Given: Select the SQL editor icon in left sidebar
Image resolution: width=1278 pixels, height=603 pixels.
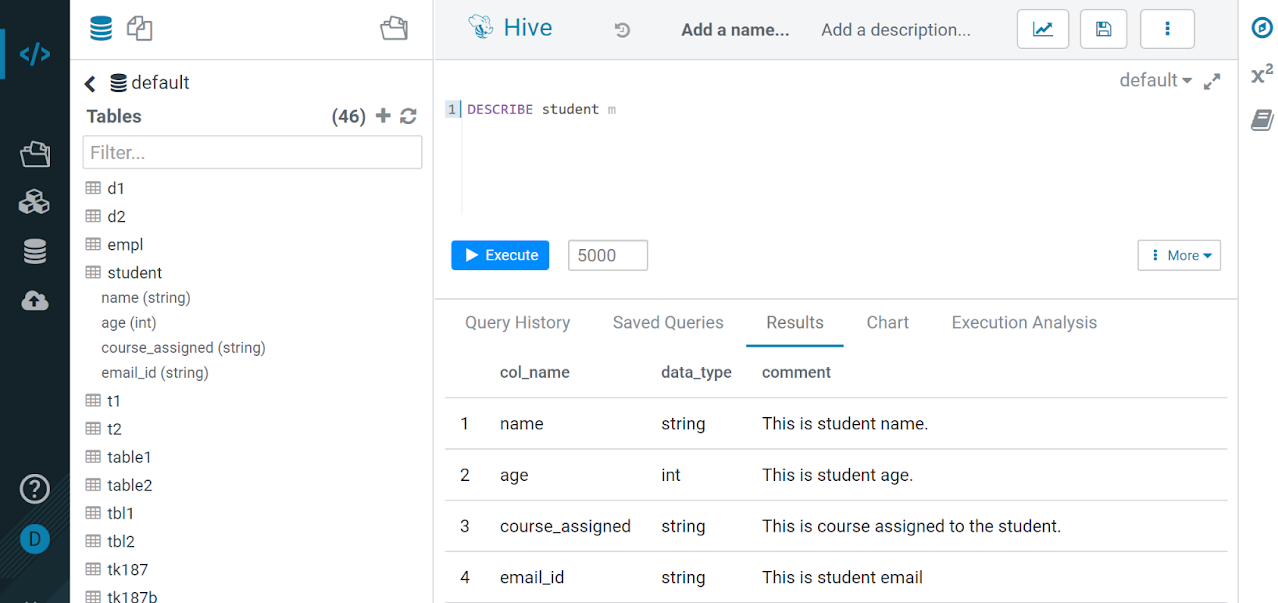Looking at the screenshot, I should (34, 54).
